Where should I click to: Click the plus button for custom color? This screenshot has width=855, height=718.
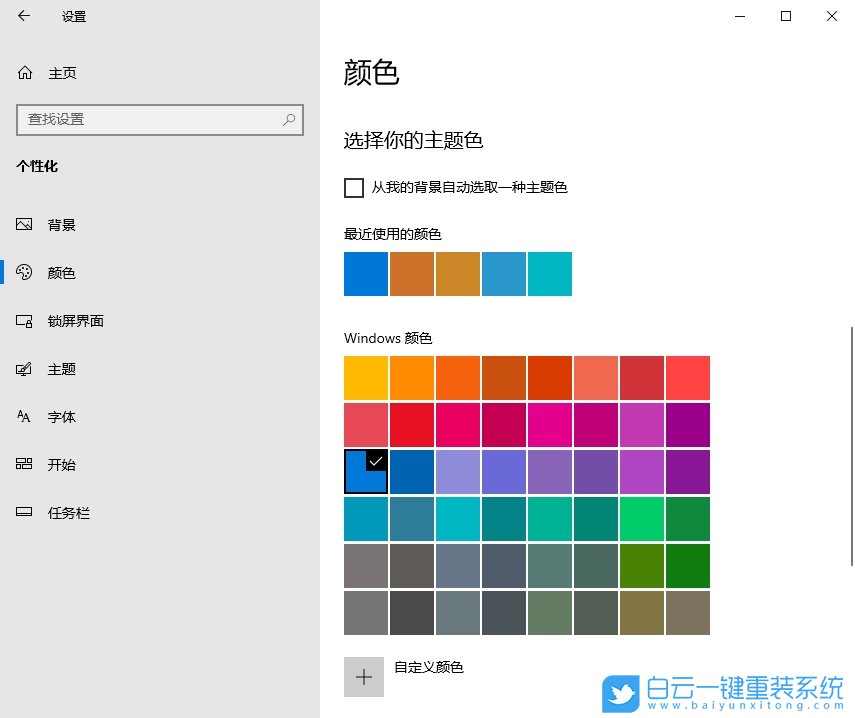(x=364, y=677)
